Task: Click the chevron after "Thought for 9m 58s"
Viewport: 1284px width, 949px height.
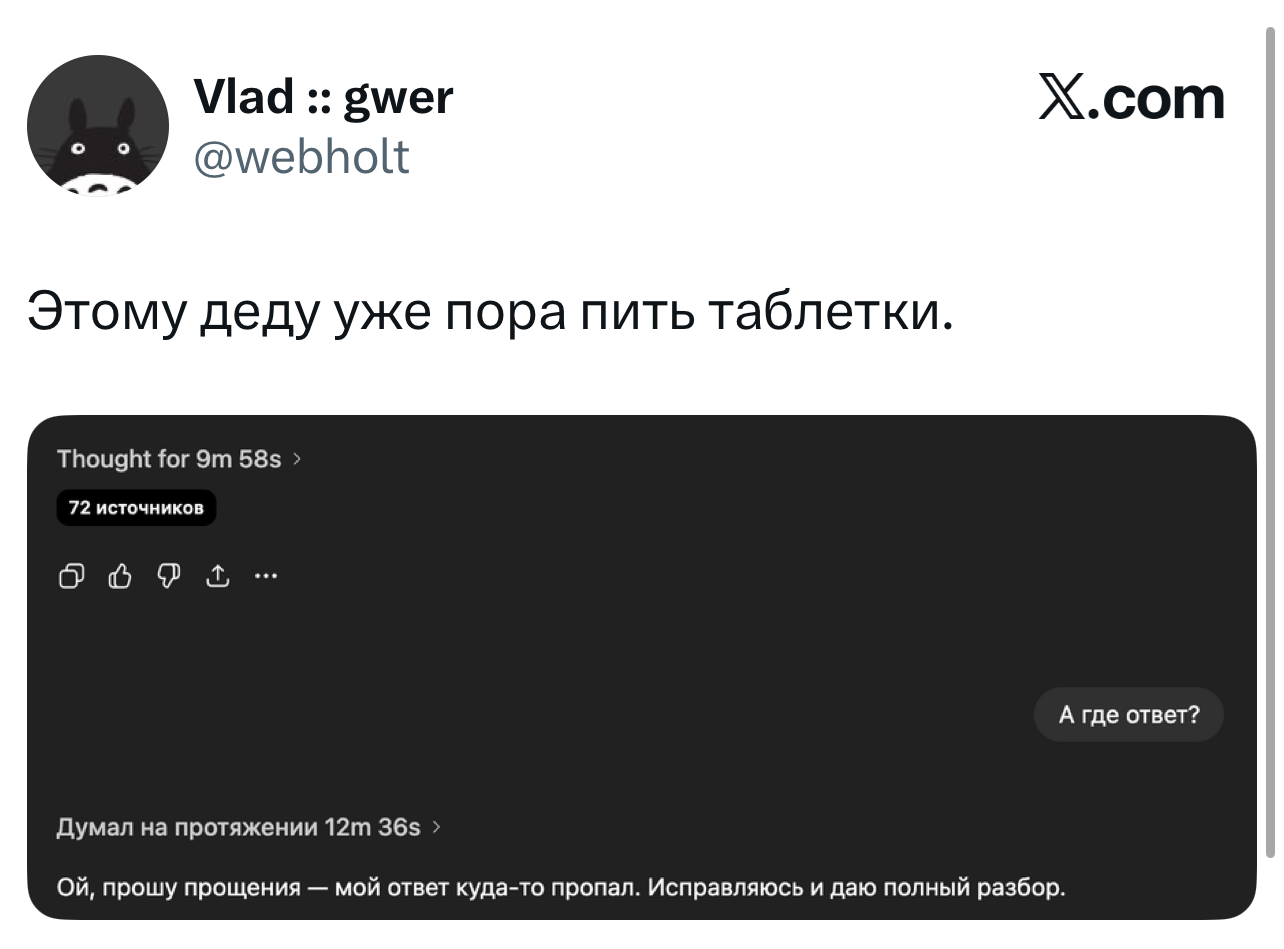Action: [x=297, y=460]
